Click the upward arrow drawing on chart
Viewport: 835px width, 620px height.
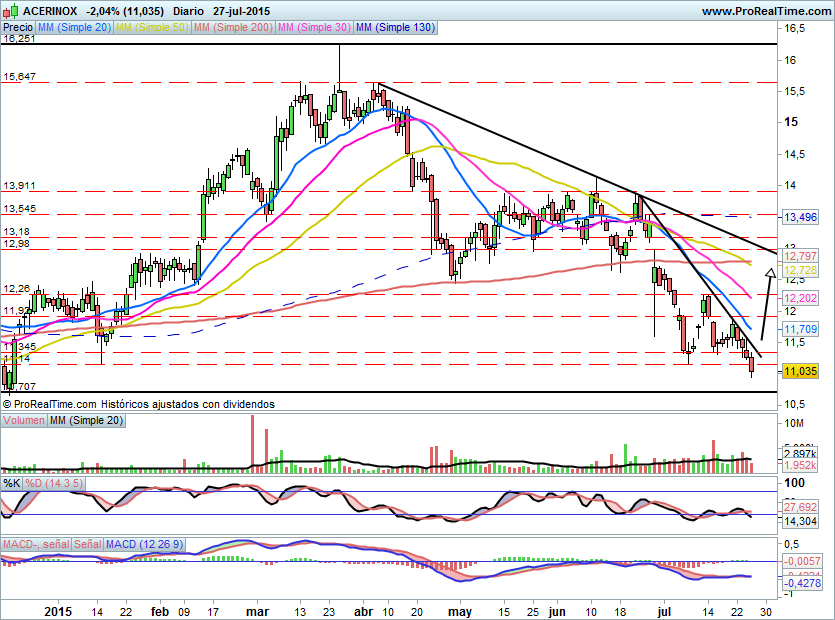coord(766,304)
